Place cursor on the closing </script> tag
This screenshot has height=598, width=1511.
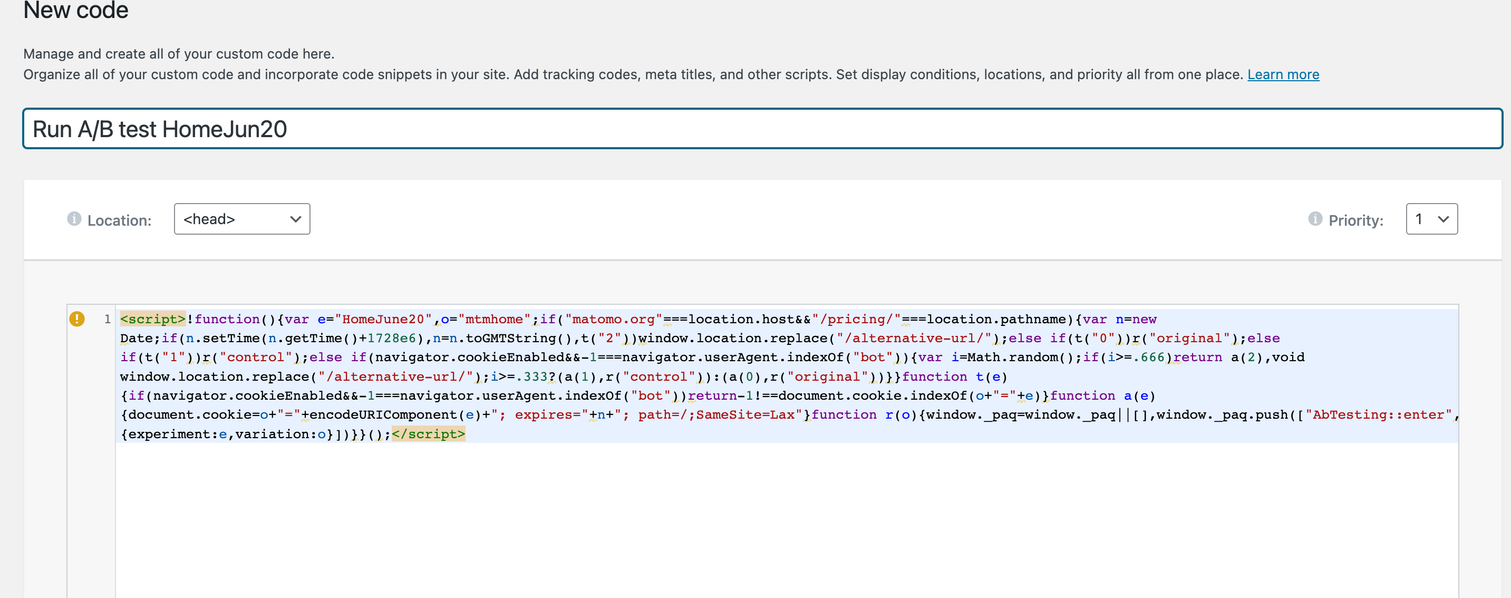tap(429, 435)
